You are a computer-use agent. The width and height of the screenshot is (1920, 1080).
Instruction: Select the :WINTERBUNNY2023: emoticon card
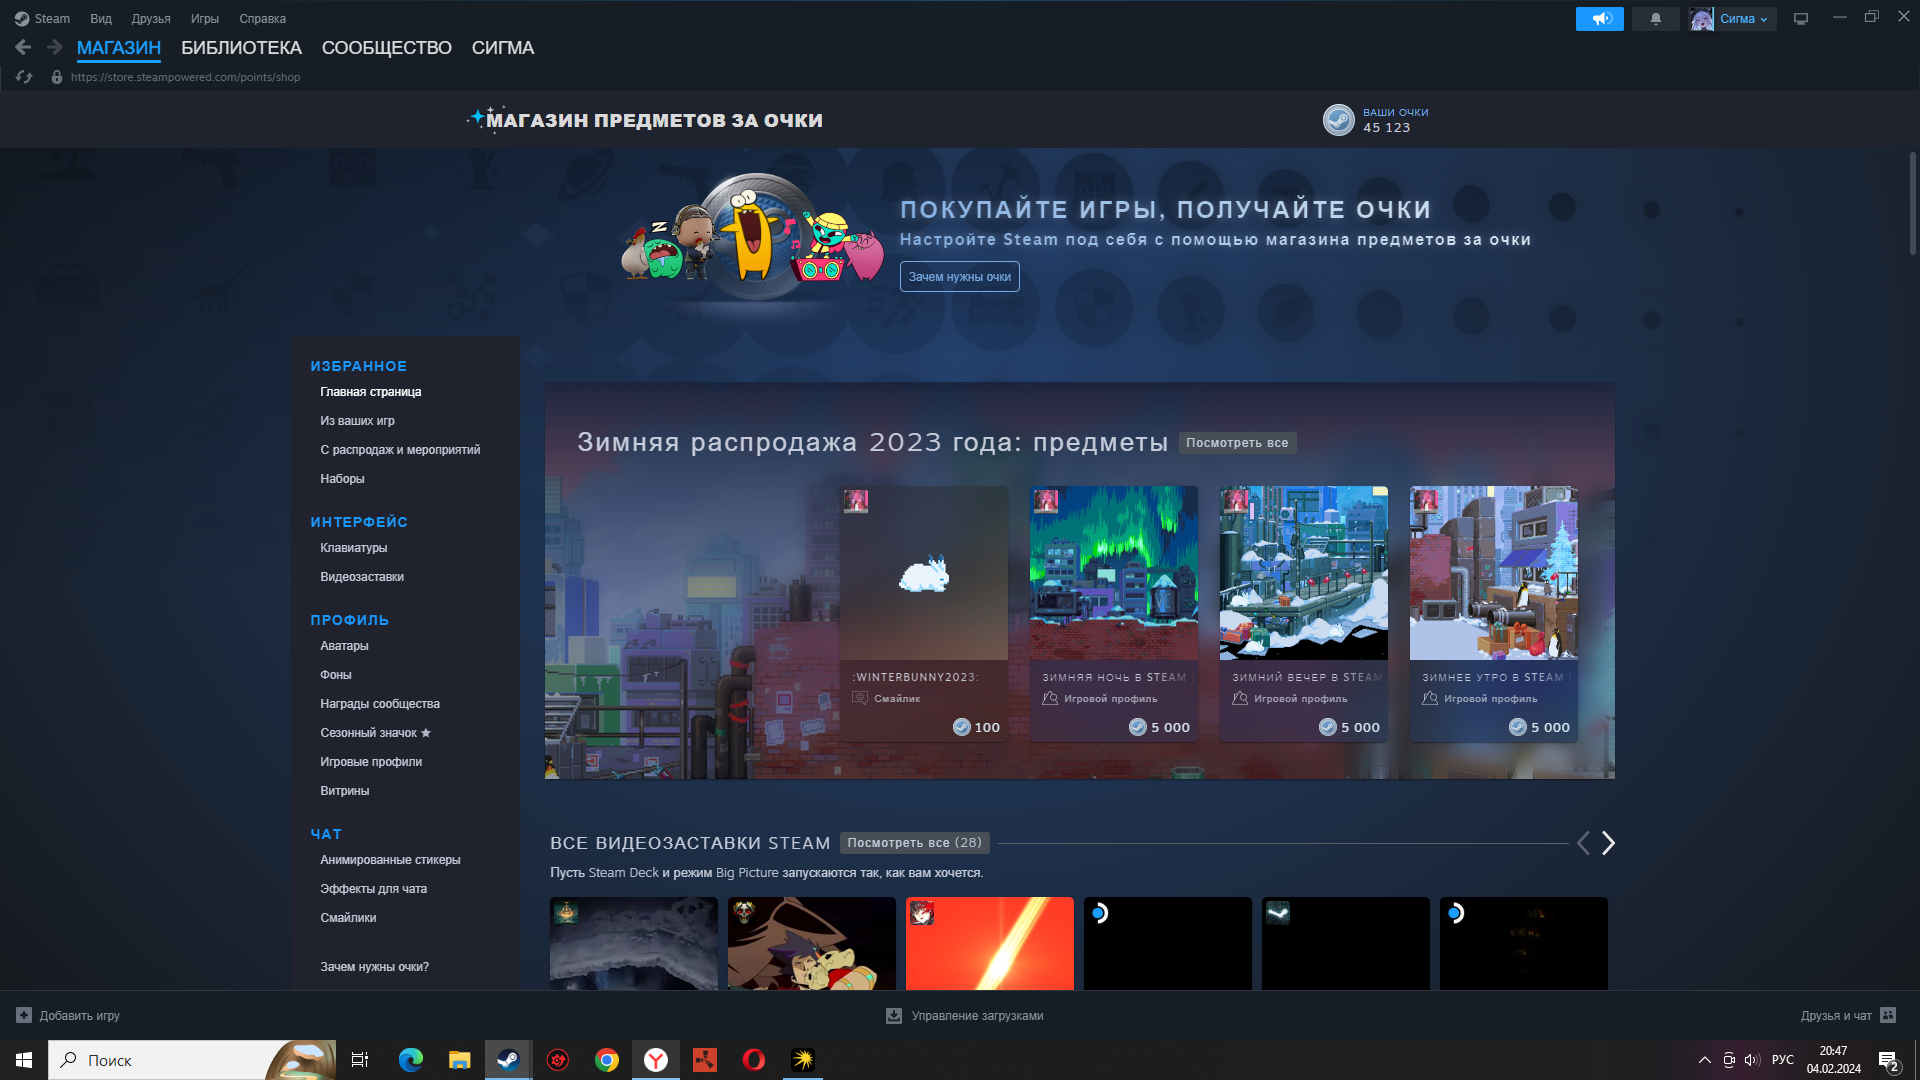click(x=924, y=614)
